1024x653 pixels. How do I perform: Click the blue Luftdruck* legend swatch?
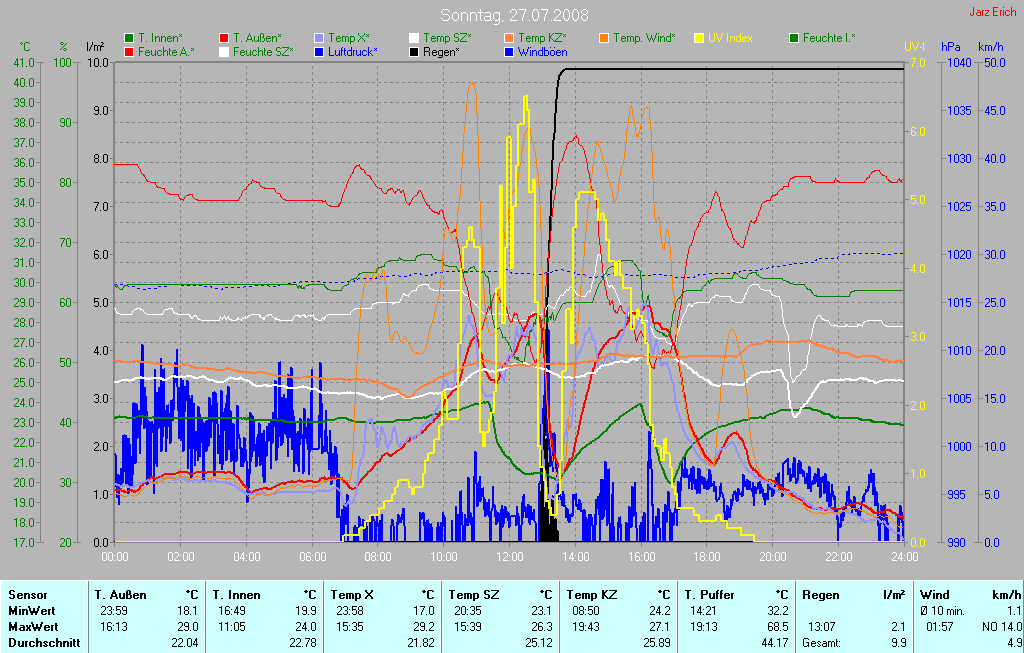click(319, 52)
